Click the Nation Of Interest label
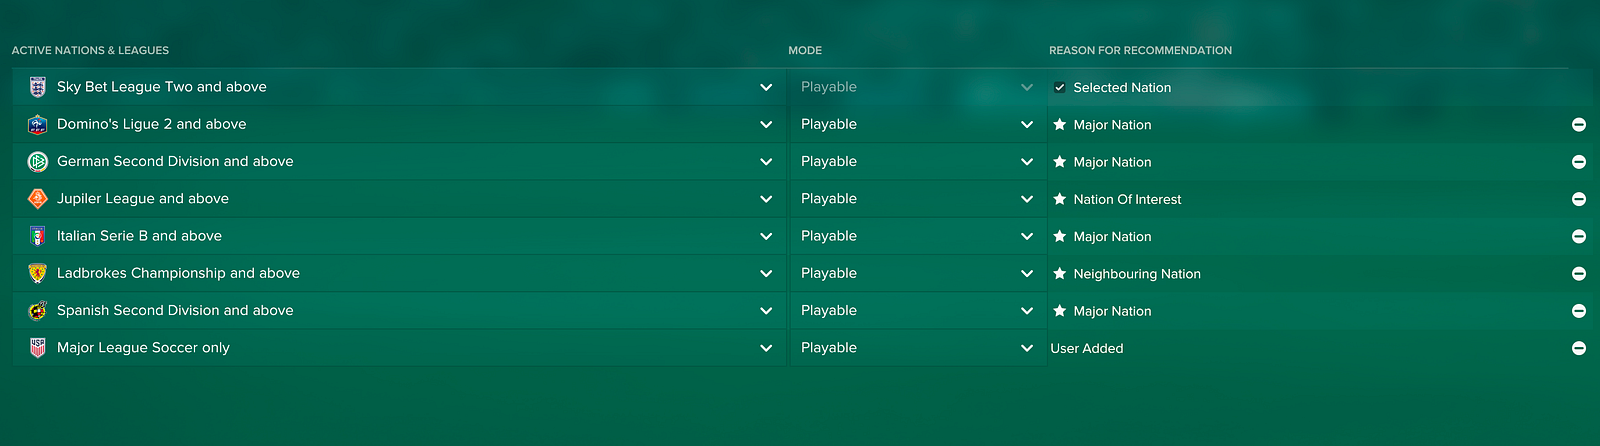Viewport: 1600px width, 446px height. [x=1127, y=199]
